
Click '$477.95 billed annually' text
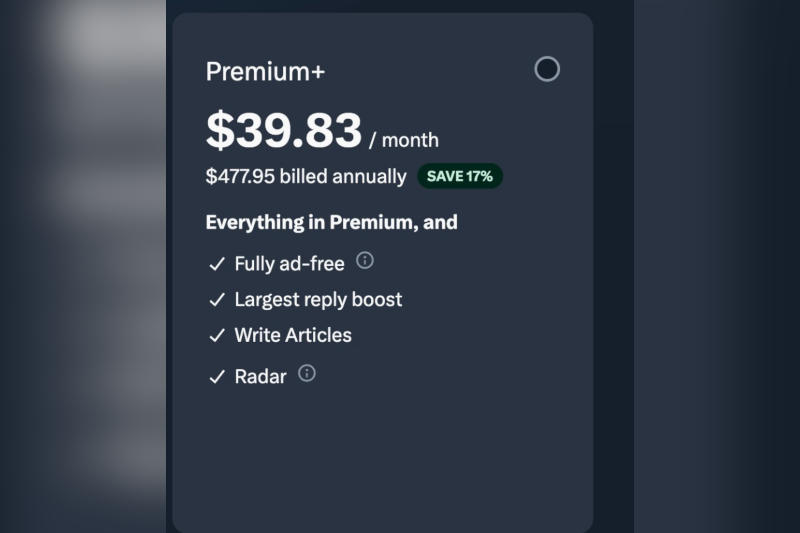305,177
